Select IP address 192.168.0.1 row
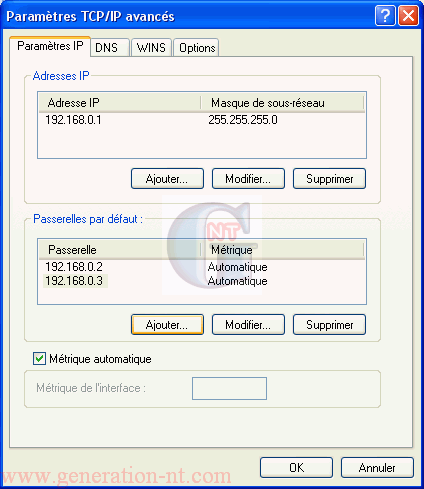The width and height of the screenshot is (424, 489). tap(202, 120)
